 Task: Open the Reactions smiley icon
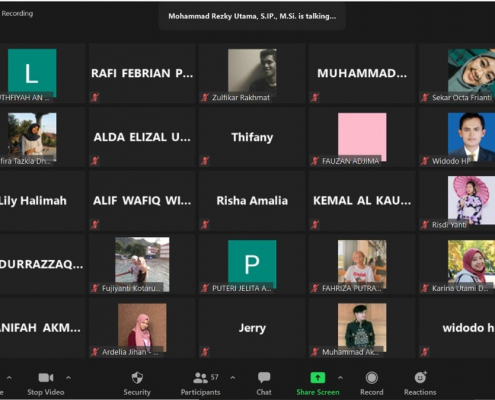(x=420, y=377)
